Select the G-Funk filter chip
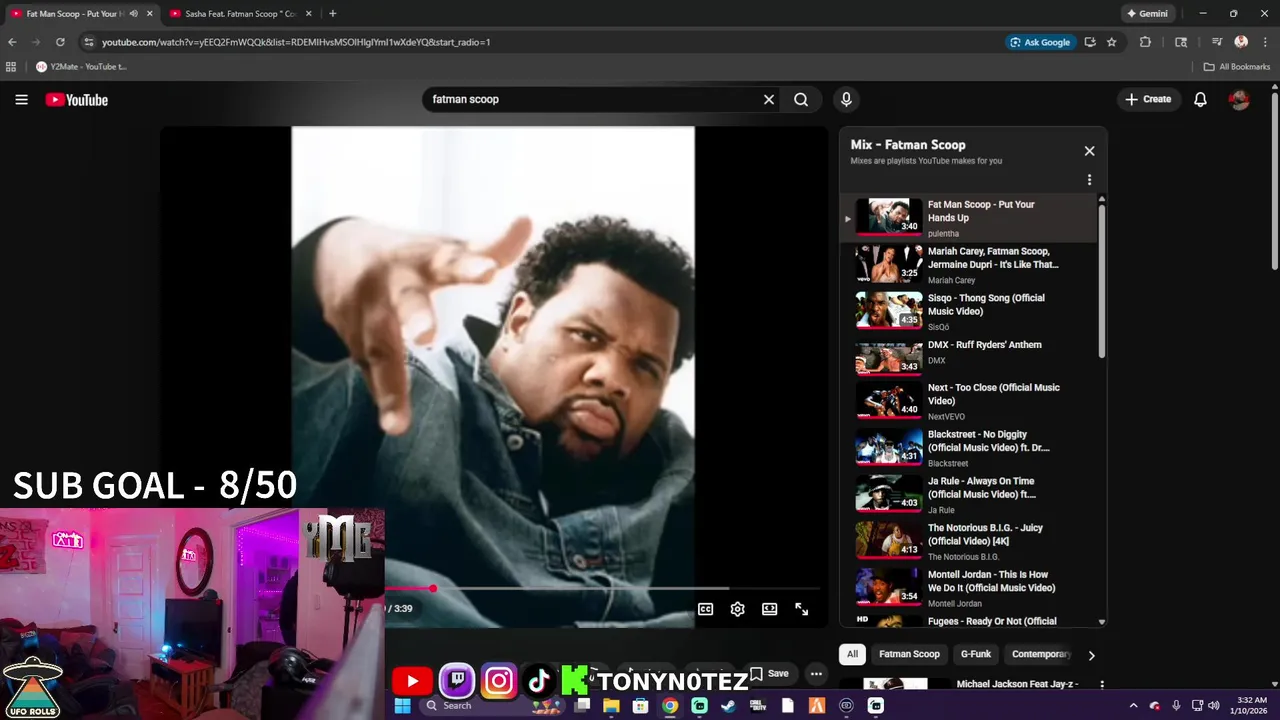The width and height of the screenshot is (1280, 720). [x=976, y=654]
